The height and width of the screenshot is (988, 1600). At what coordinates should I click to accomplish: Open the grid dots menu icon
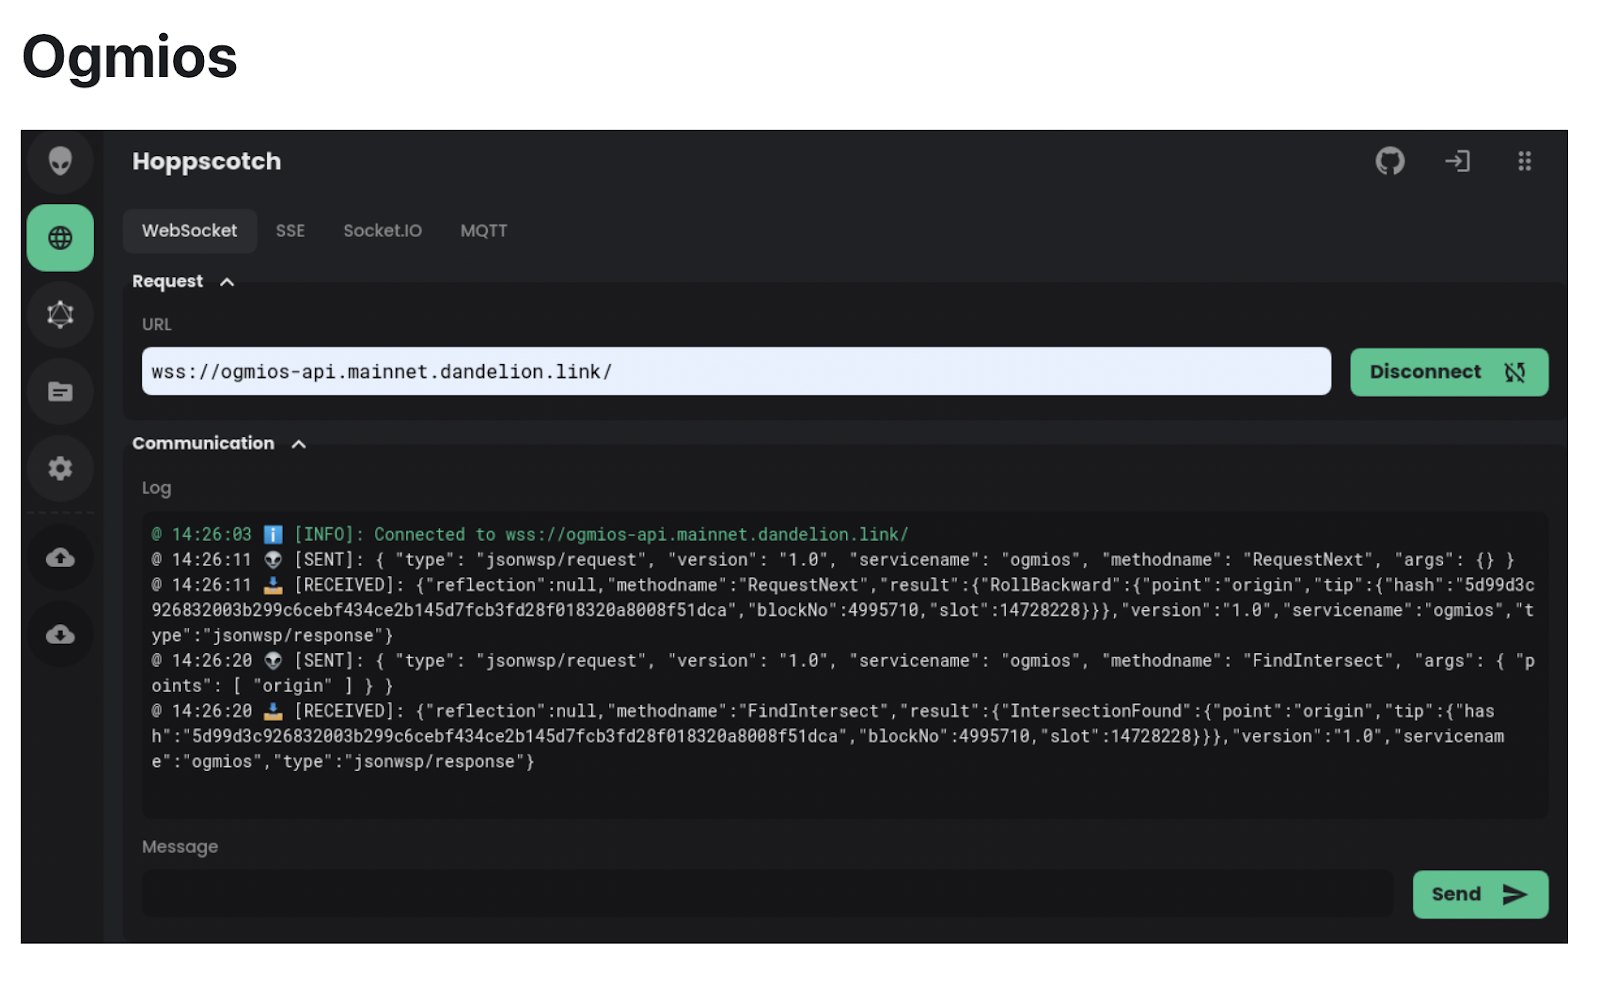click(1524, 161)
